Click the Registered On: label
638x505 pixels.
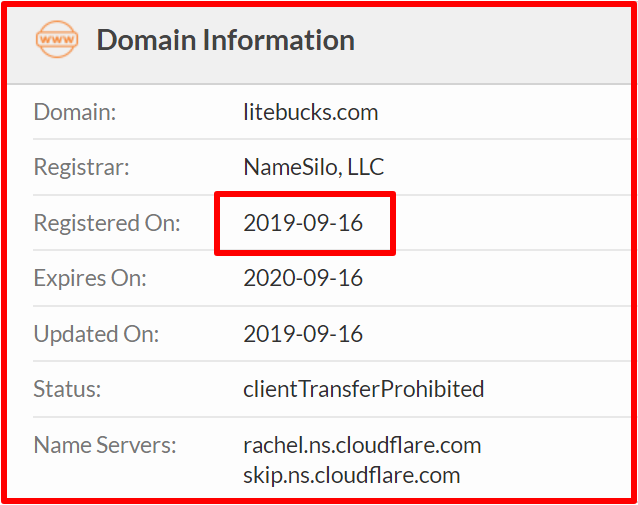click(107, 223)
